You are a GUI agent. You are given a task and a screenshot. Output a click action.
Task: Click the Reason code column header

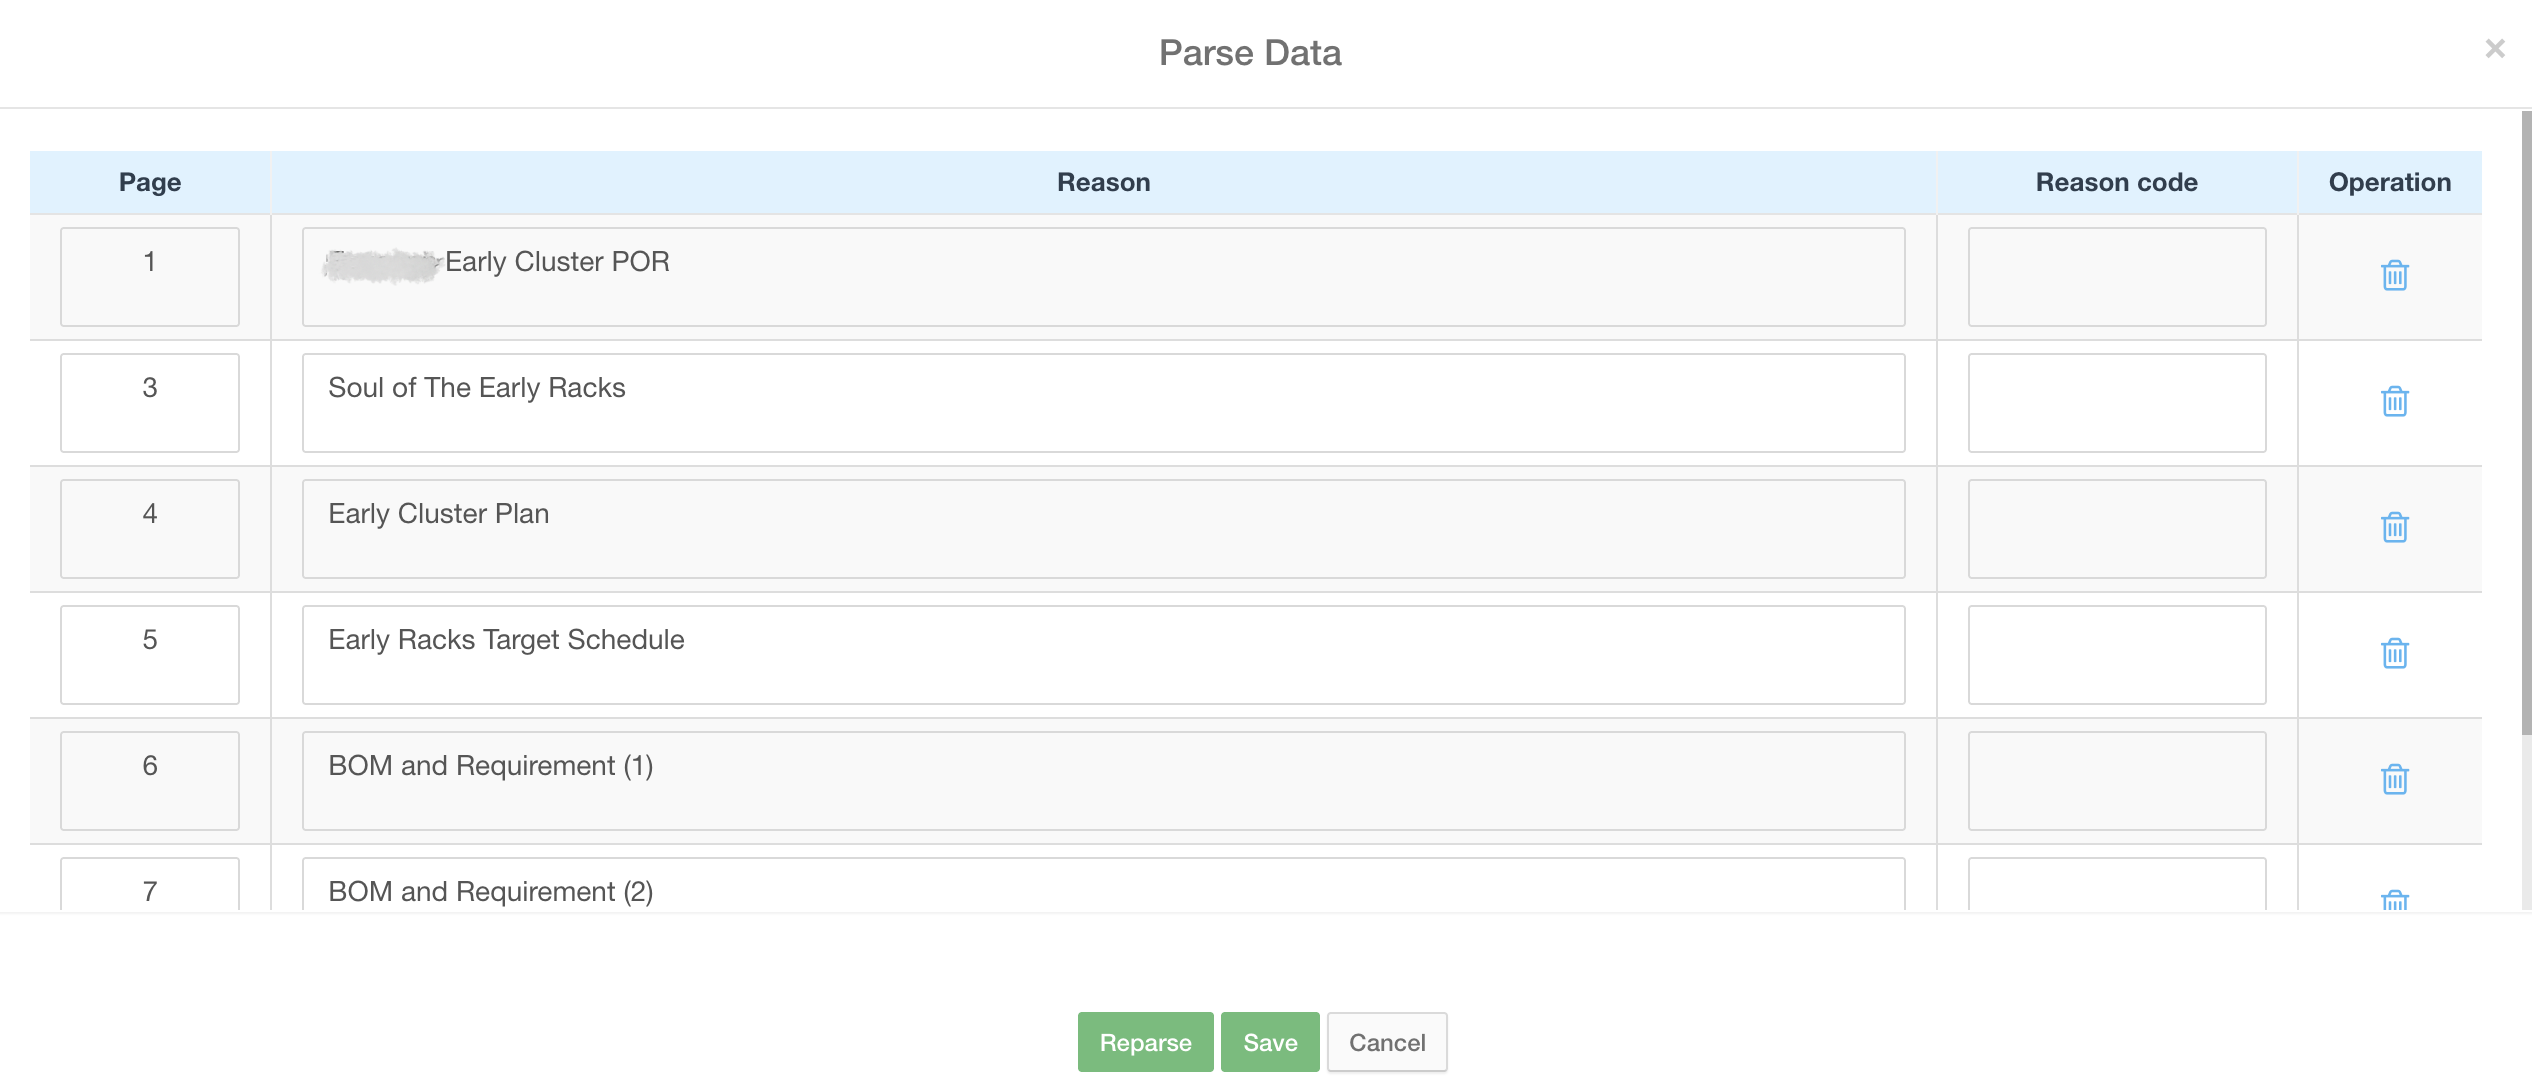(x=2116, y=182)
